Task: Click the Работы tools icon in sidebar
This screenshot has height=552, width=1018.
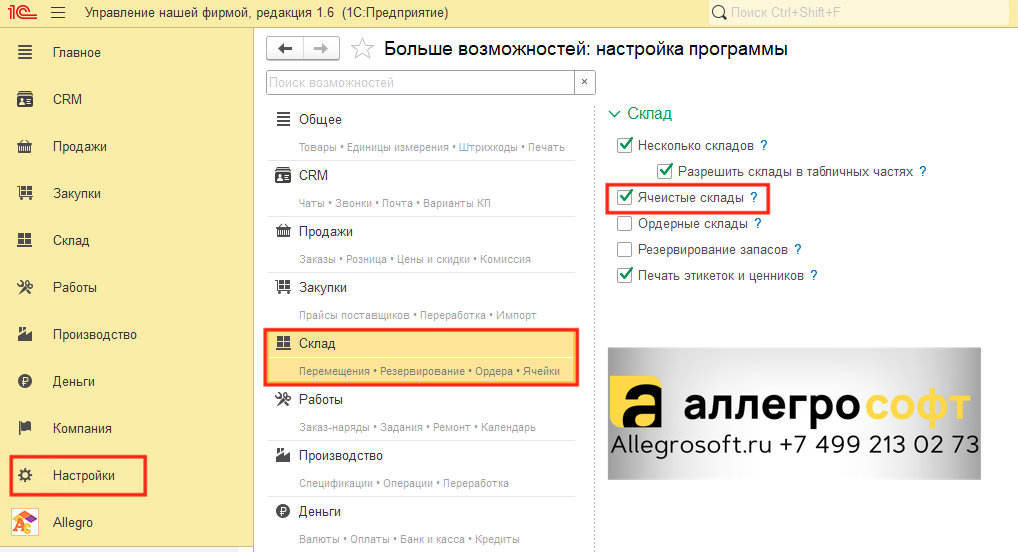Action: (25, 287)
